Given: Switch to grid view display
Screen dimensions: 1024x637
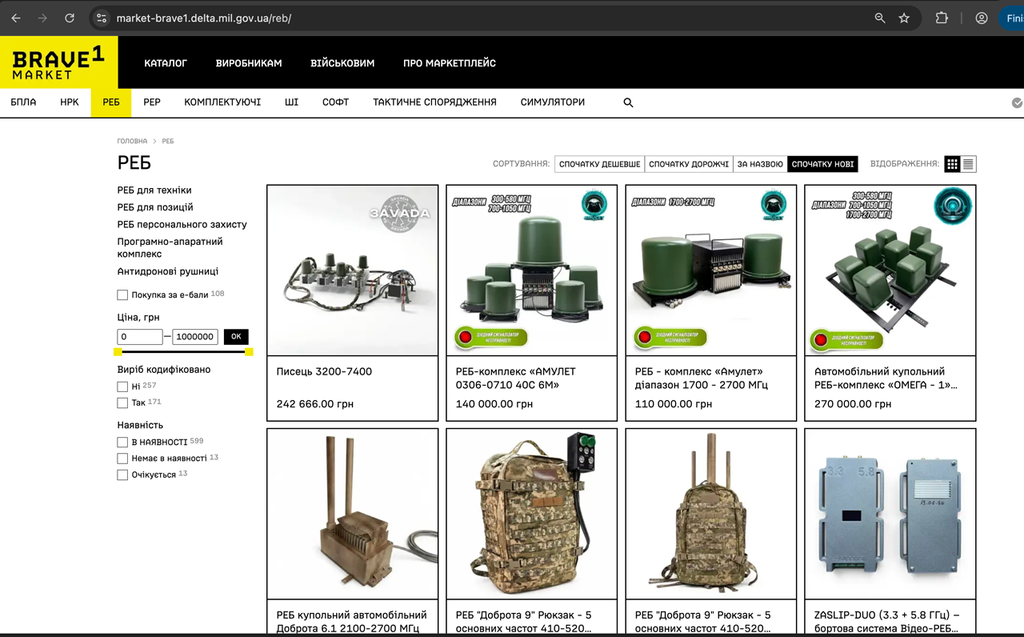Looking at the screenshot, I should (952, 164).
